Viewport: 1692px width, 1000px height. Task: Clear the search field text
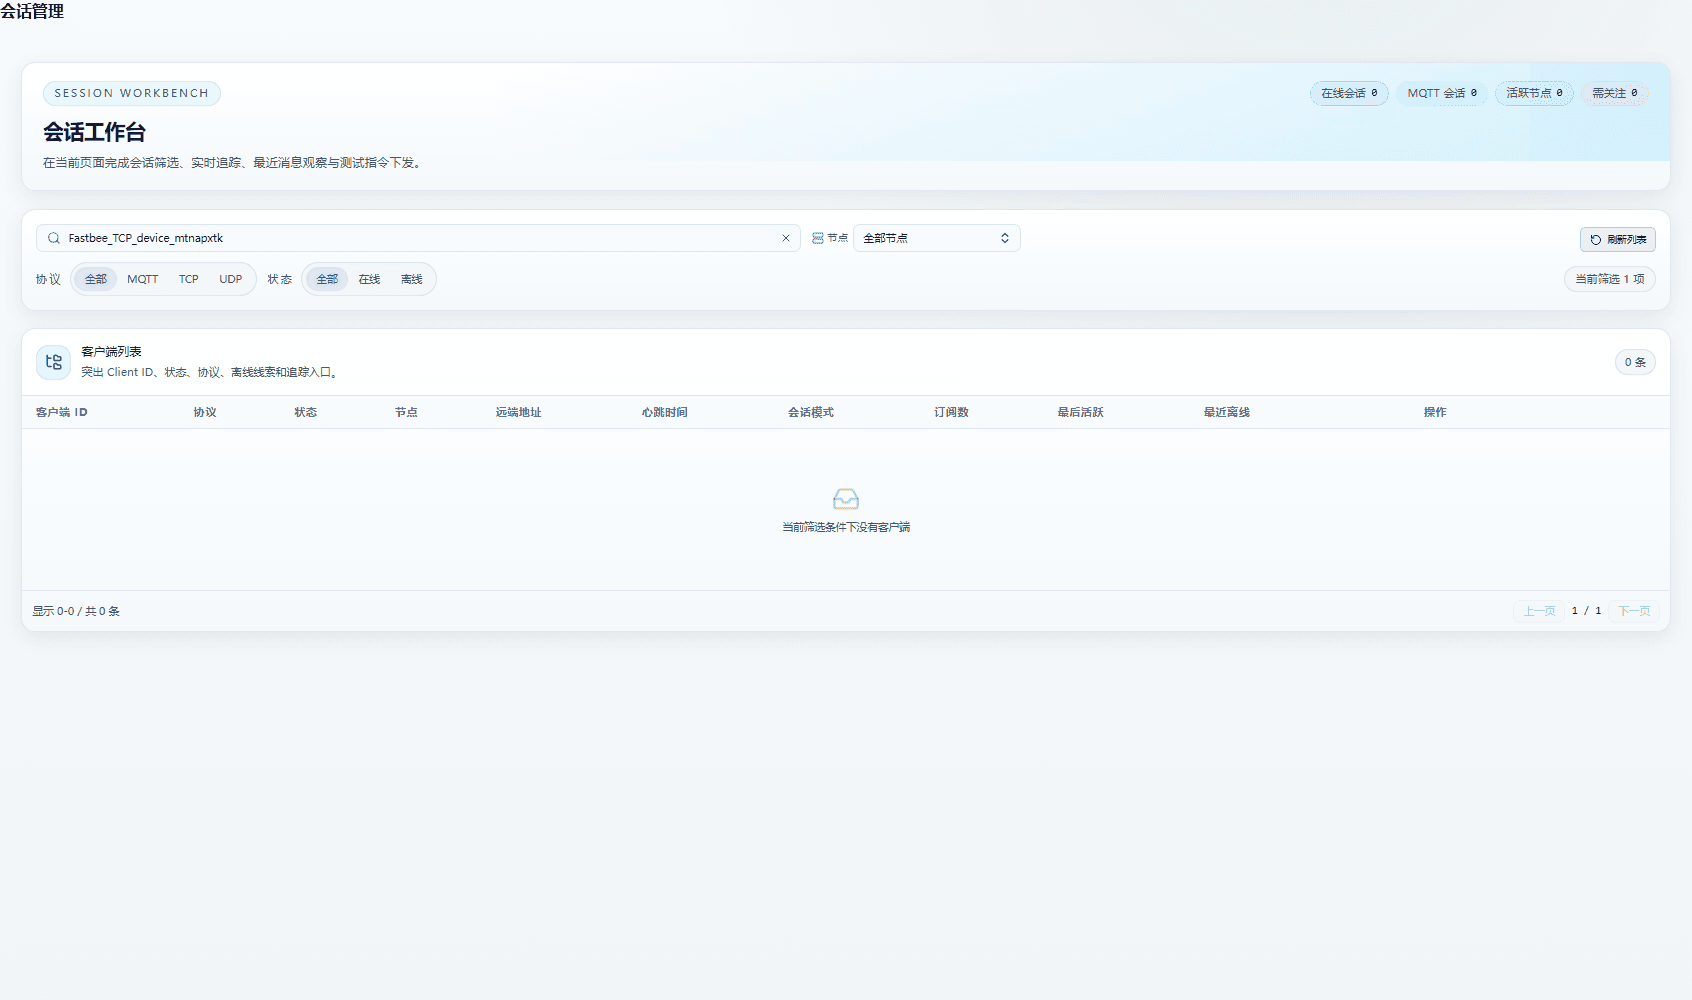coord(785,238)
